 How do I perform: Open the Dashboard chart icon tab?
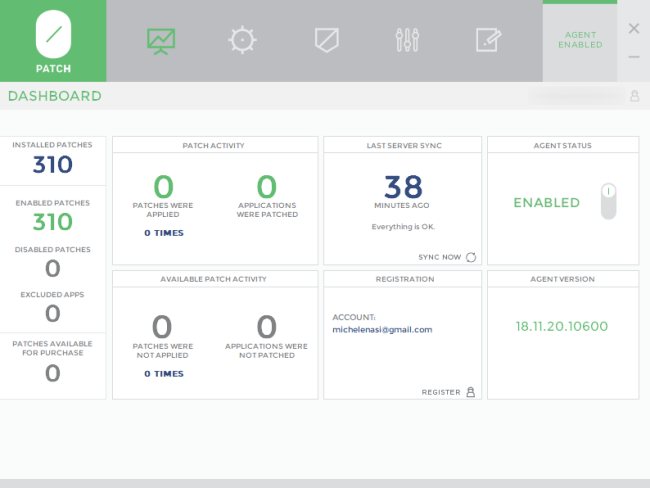click(x=161, y=41)
